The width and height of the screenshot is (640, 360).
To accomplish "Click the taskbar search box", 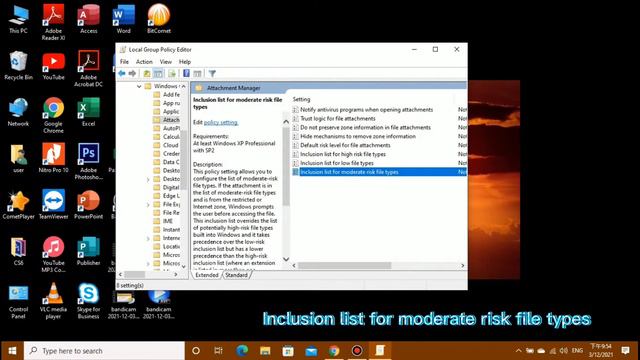I will click(104, 351).
